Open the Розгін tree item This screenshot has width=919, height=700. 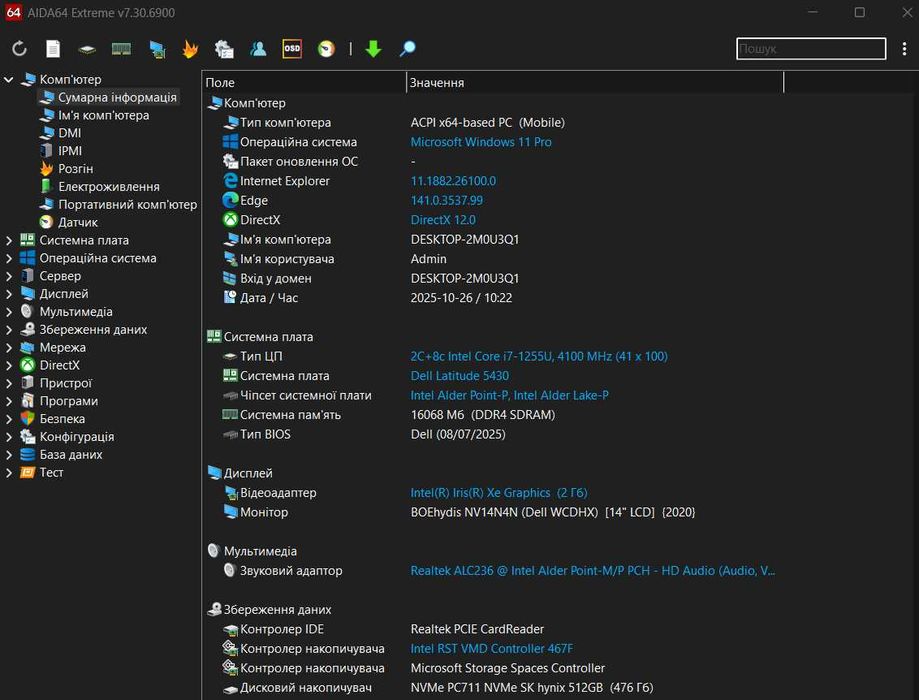pyautogui.click(x=76, y=169)
